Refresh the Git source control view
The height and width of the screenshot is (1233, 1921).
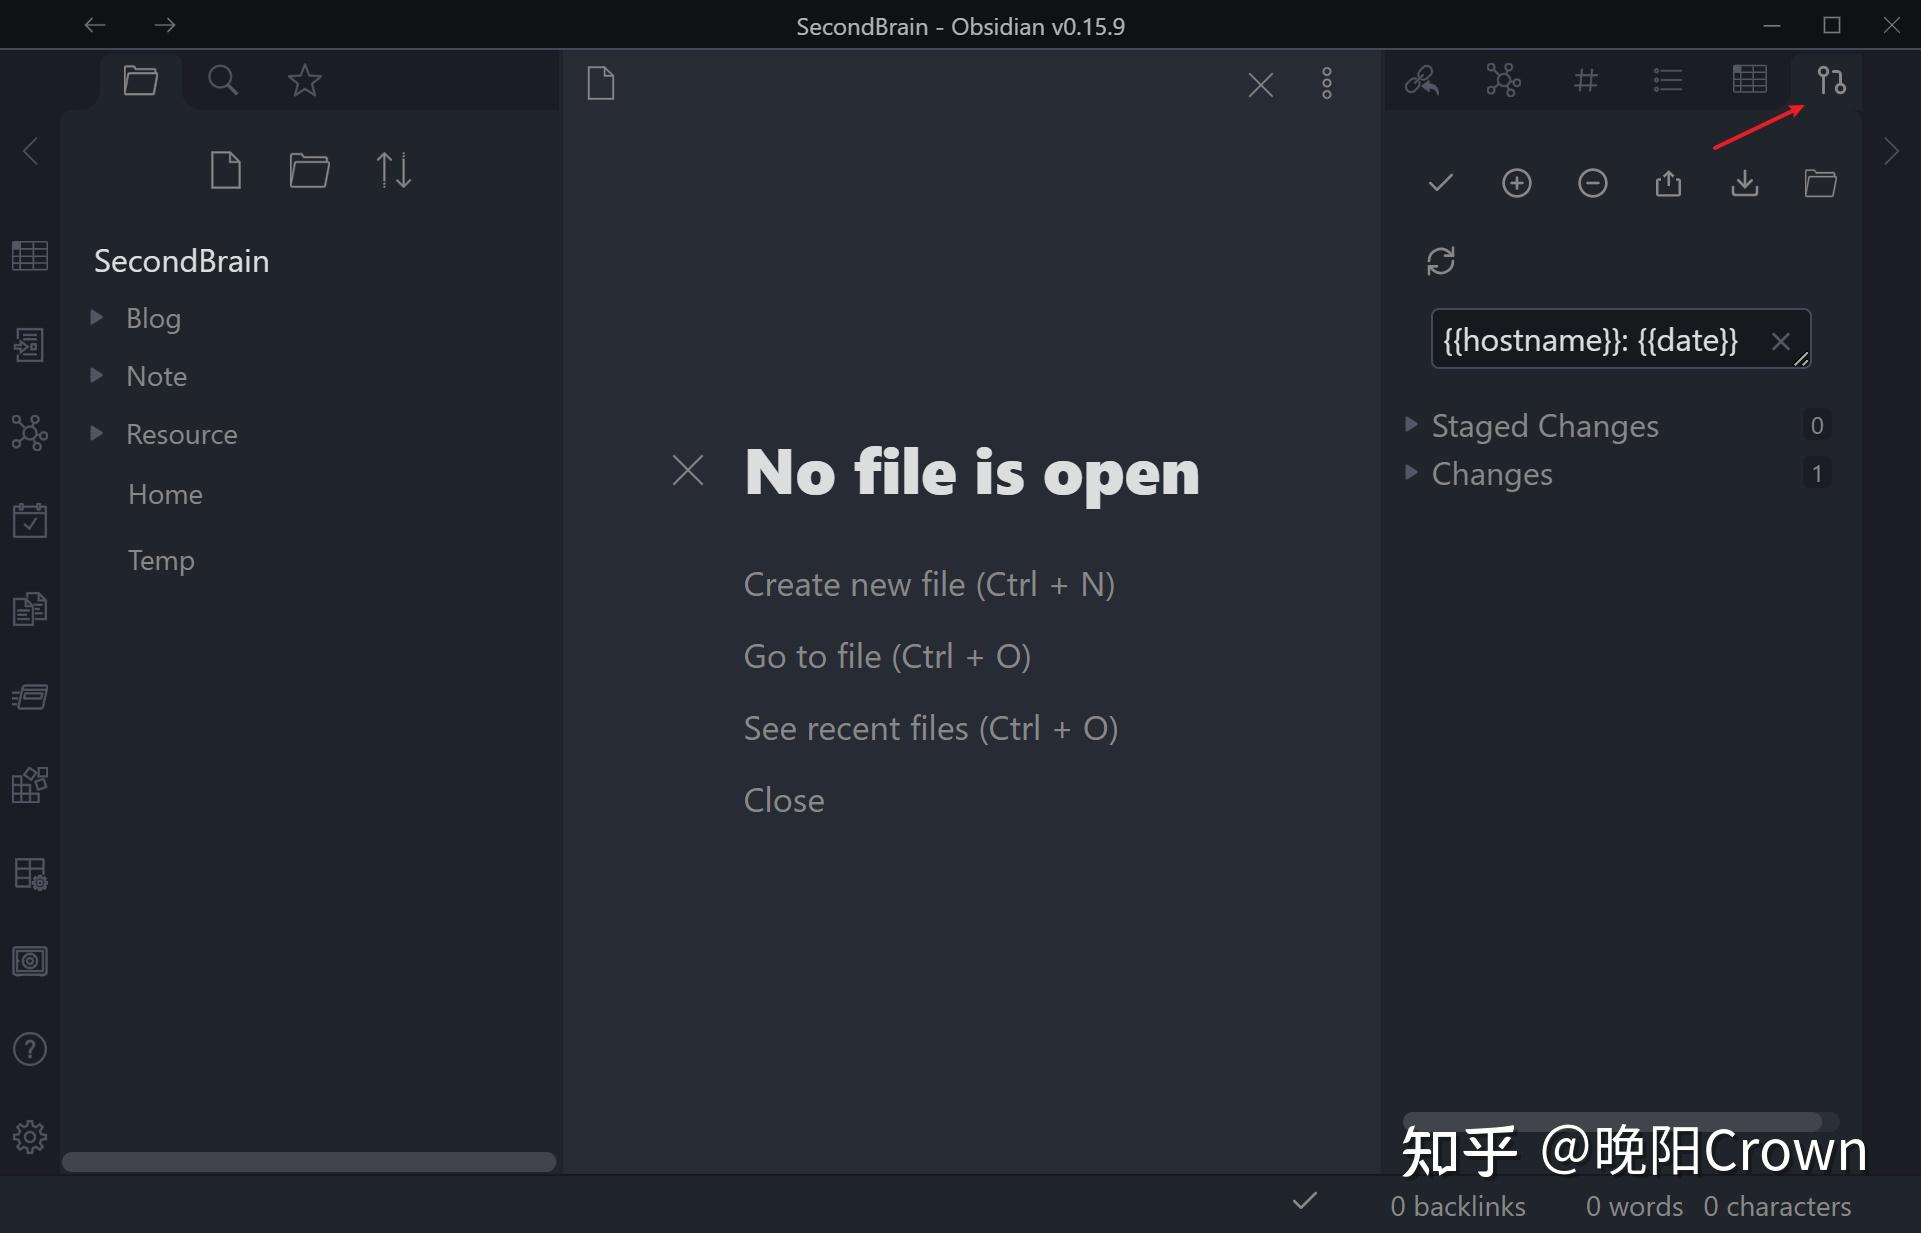[x=1440, y=261]
